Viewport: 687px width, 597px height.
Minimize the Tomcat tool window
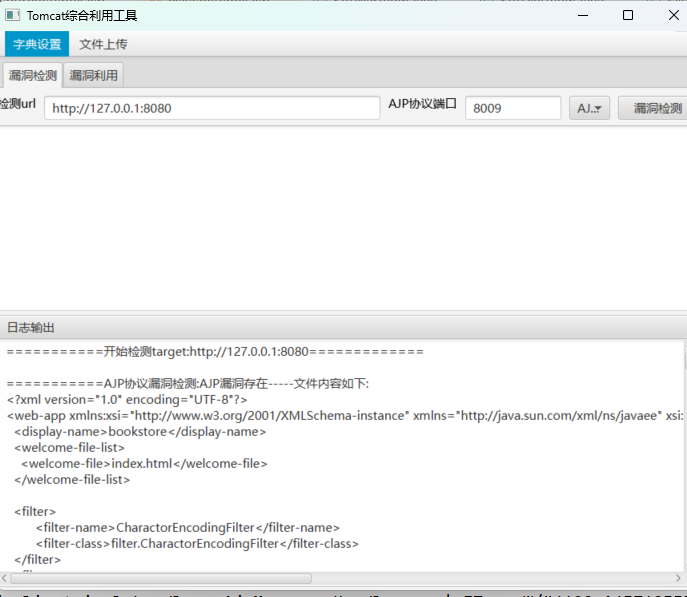point(583,15)
